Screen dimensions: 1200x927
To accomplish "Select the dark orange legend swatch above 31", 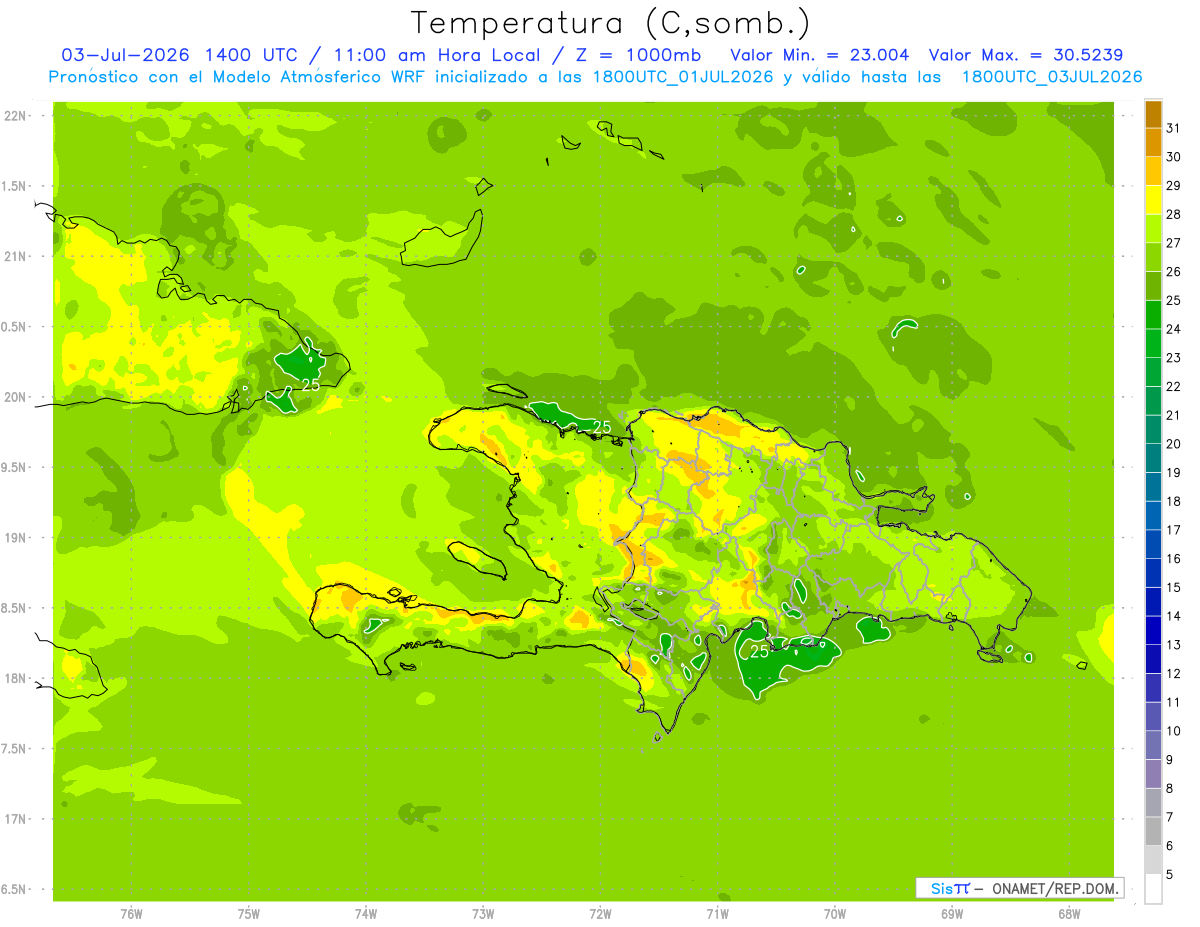I will [x=1153, y=114].
